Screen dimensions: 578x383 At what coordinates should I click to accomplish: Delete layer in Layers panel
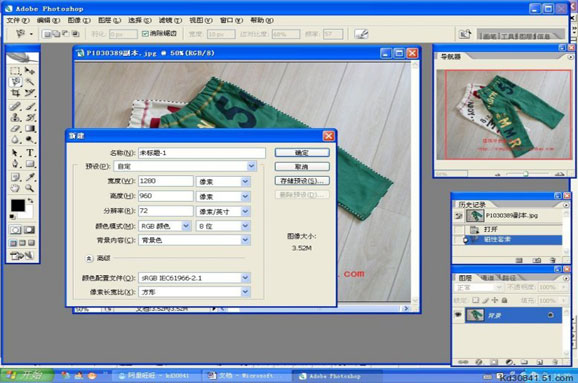555,362
